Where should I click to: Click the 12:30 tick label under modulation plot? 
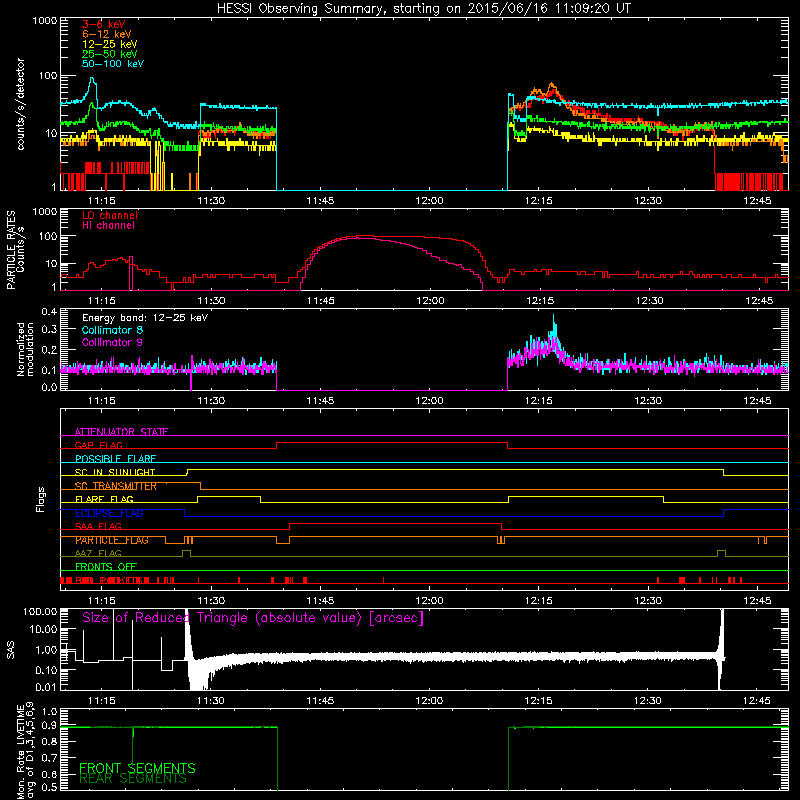647,401
